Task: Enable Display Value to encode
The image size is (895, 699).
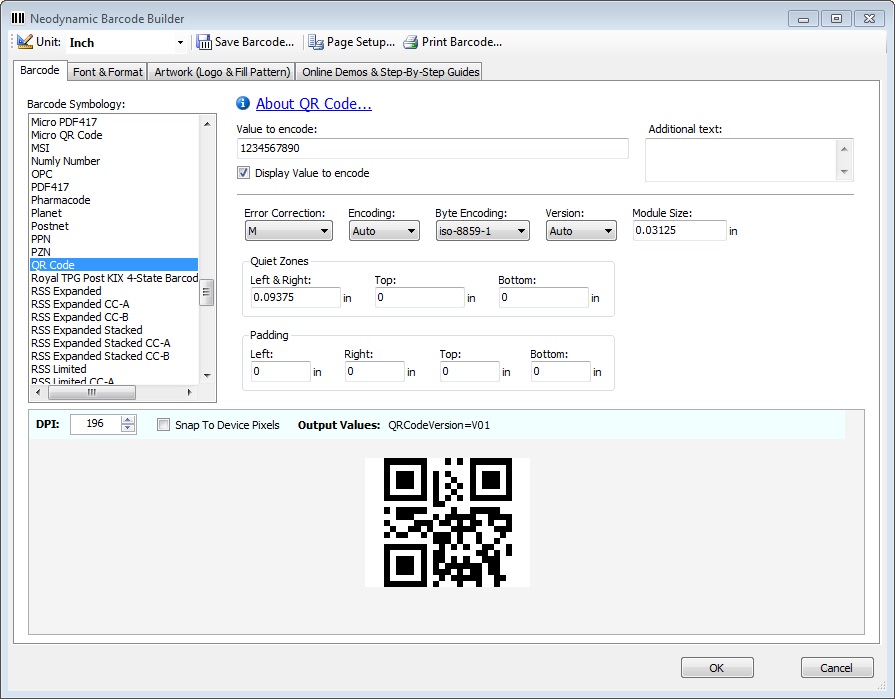Action: [x=242, y=172]
